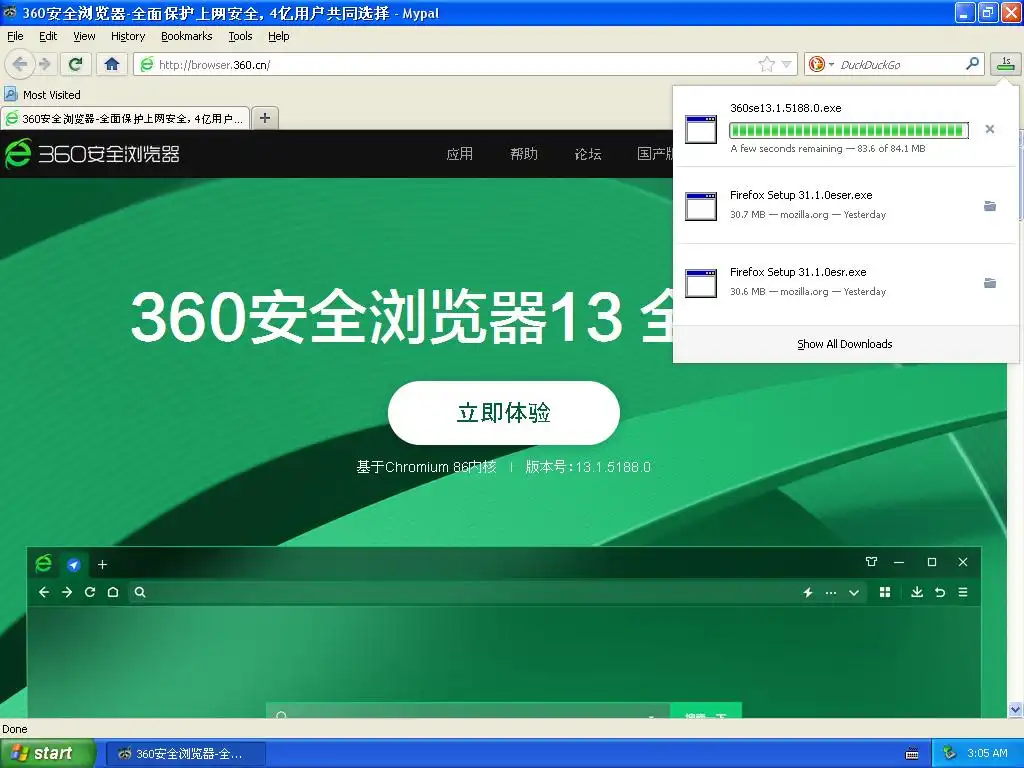Click the refresh icon in mockup toolbar
Screen dimensions: 1024x768
click(90, 592)
